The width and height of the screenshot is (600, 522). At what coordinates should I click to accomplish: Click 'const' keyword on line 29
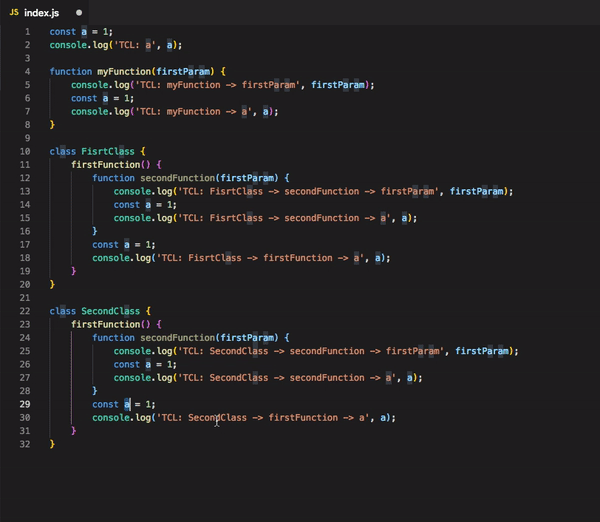click(106, 405)
